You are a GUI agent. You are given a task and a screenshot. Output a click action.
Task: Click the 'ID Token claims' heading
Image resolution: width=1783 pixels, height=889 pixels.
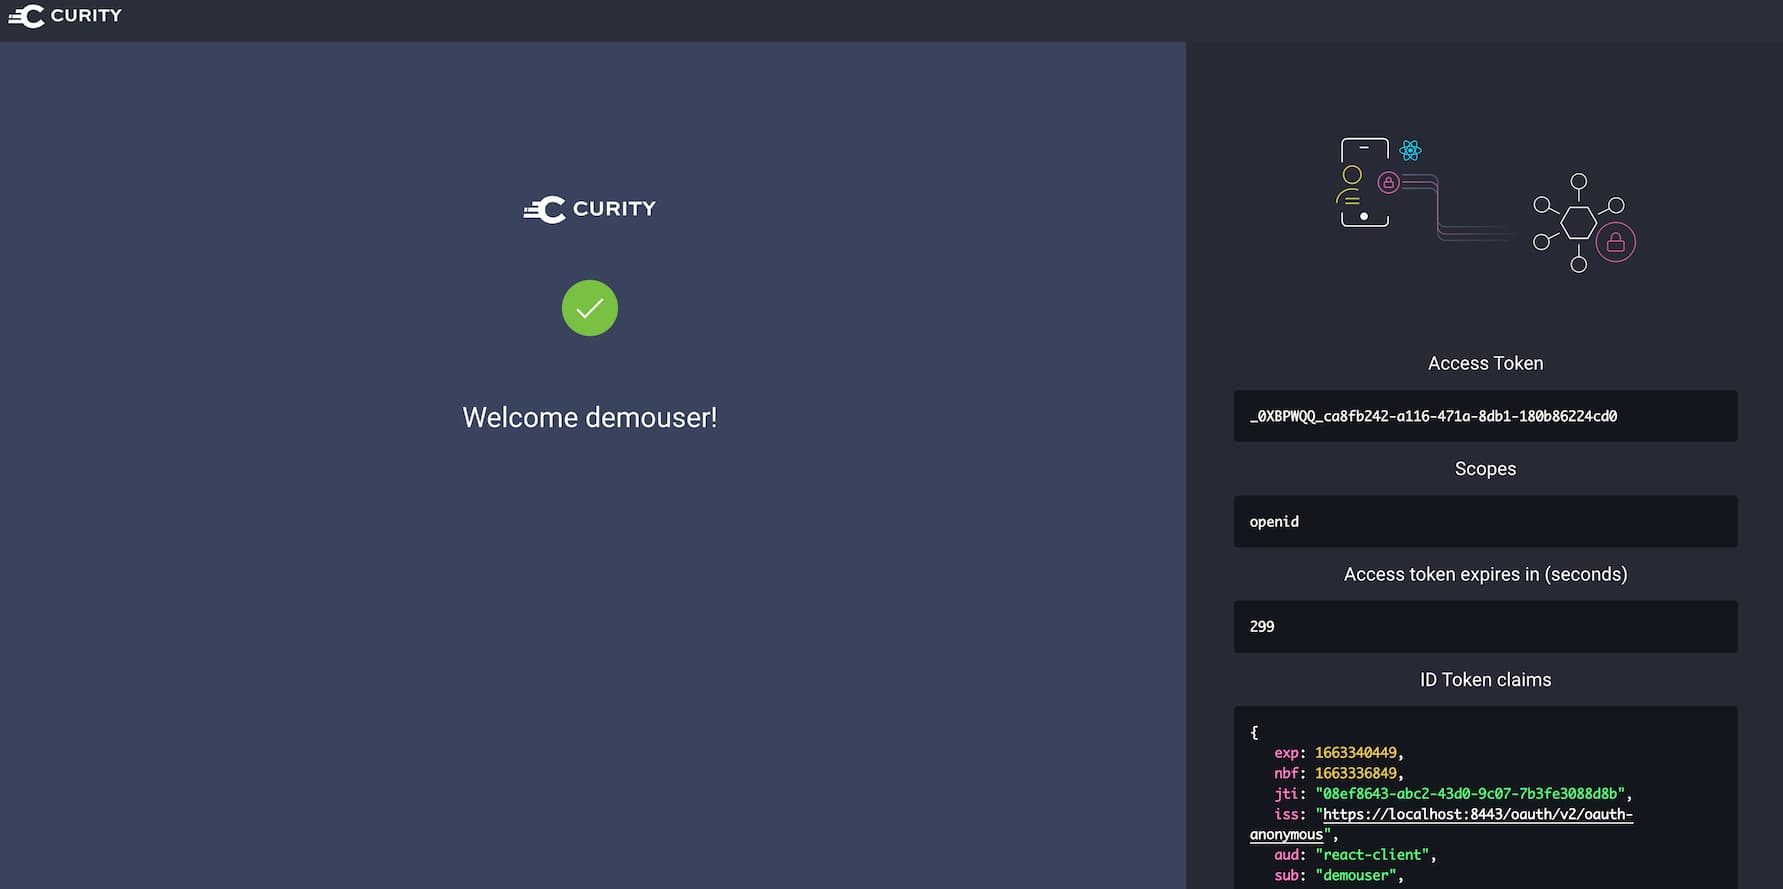(1485, 680)
